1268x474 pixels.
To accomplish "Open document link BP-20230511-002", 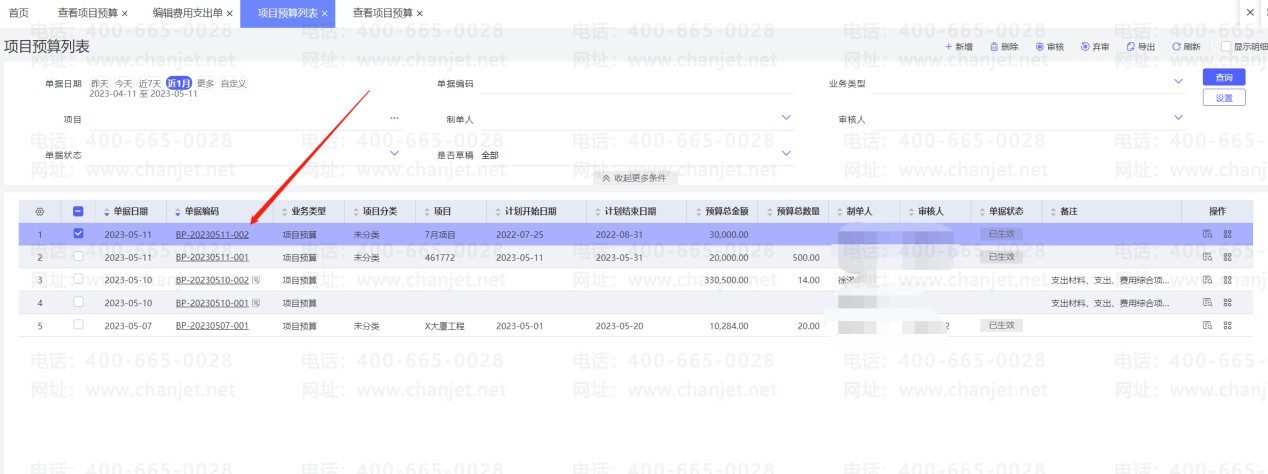I will (x=212, y=234).
